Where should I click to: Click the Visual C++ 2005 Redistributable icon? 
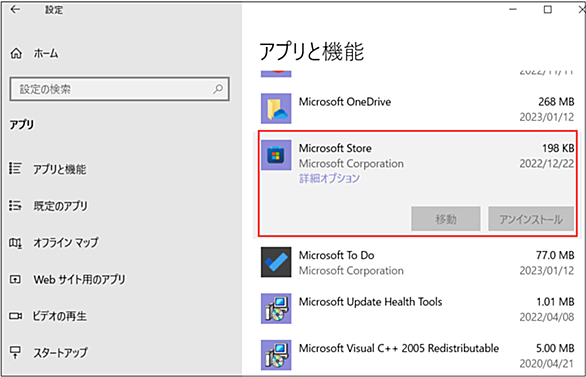pyautogui.click(x=276, y=355)
